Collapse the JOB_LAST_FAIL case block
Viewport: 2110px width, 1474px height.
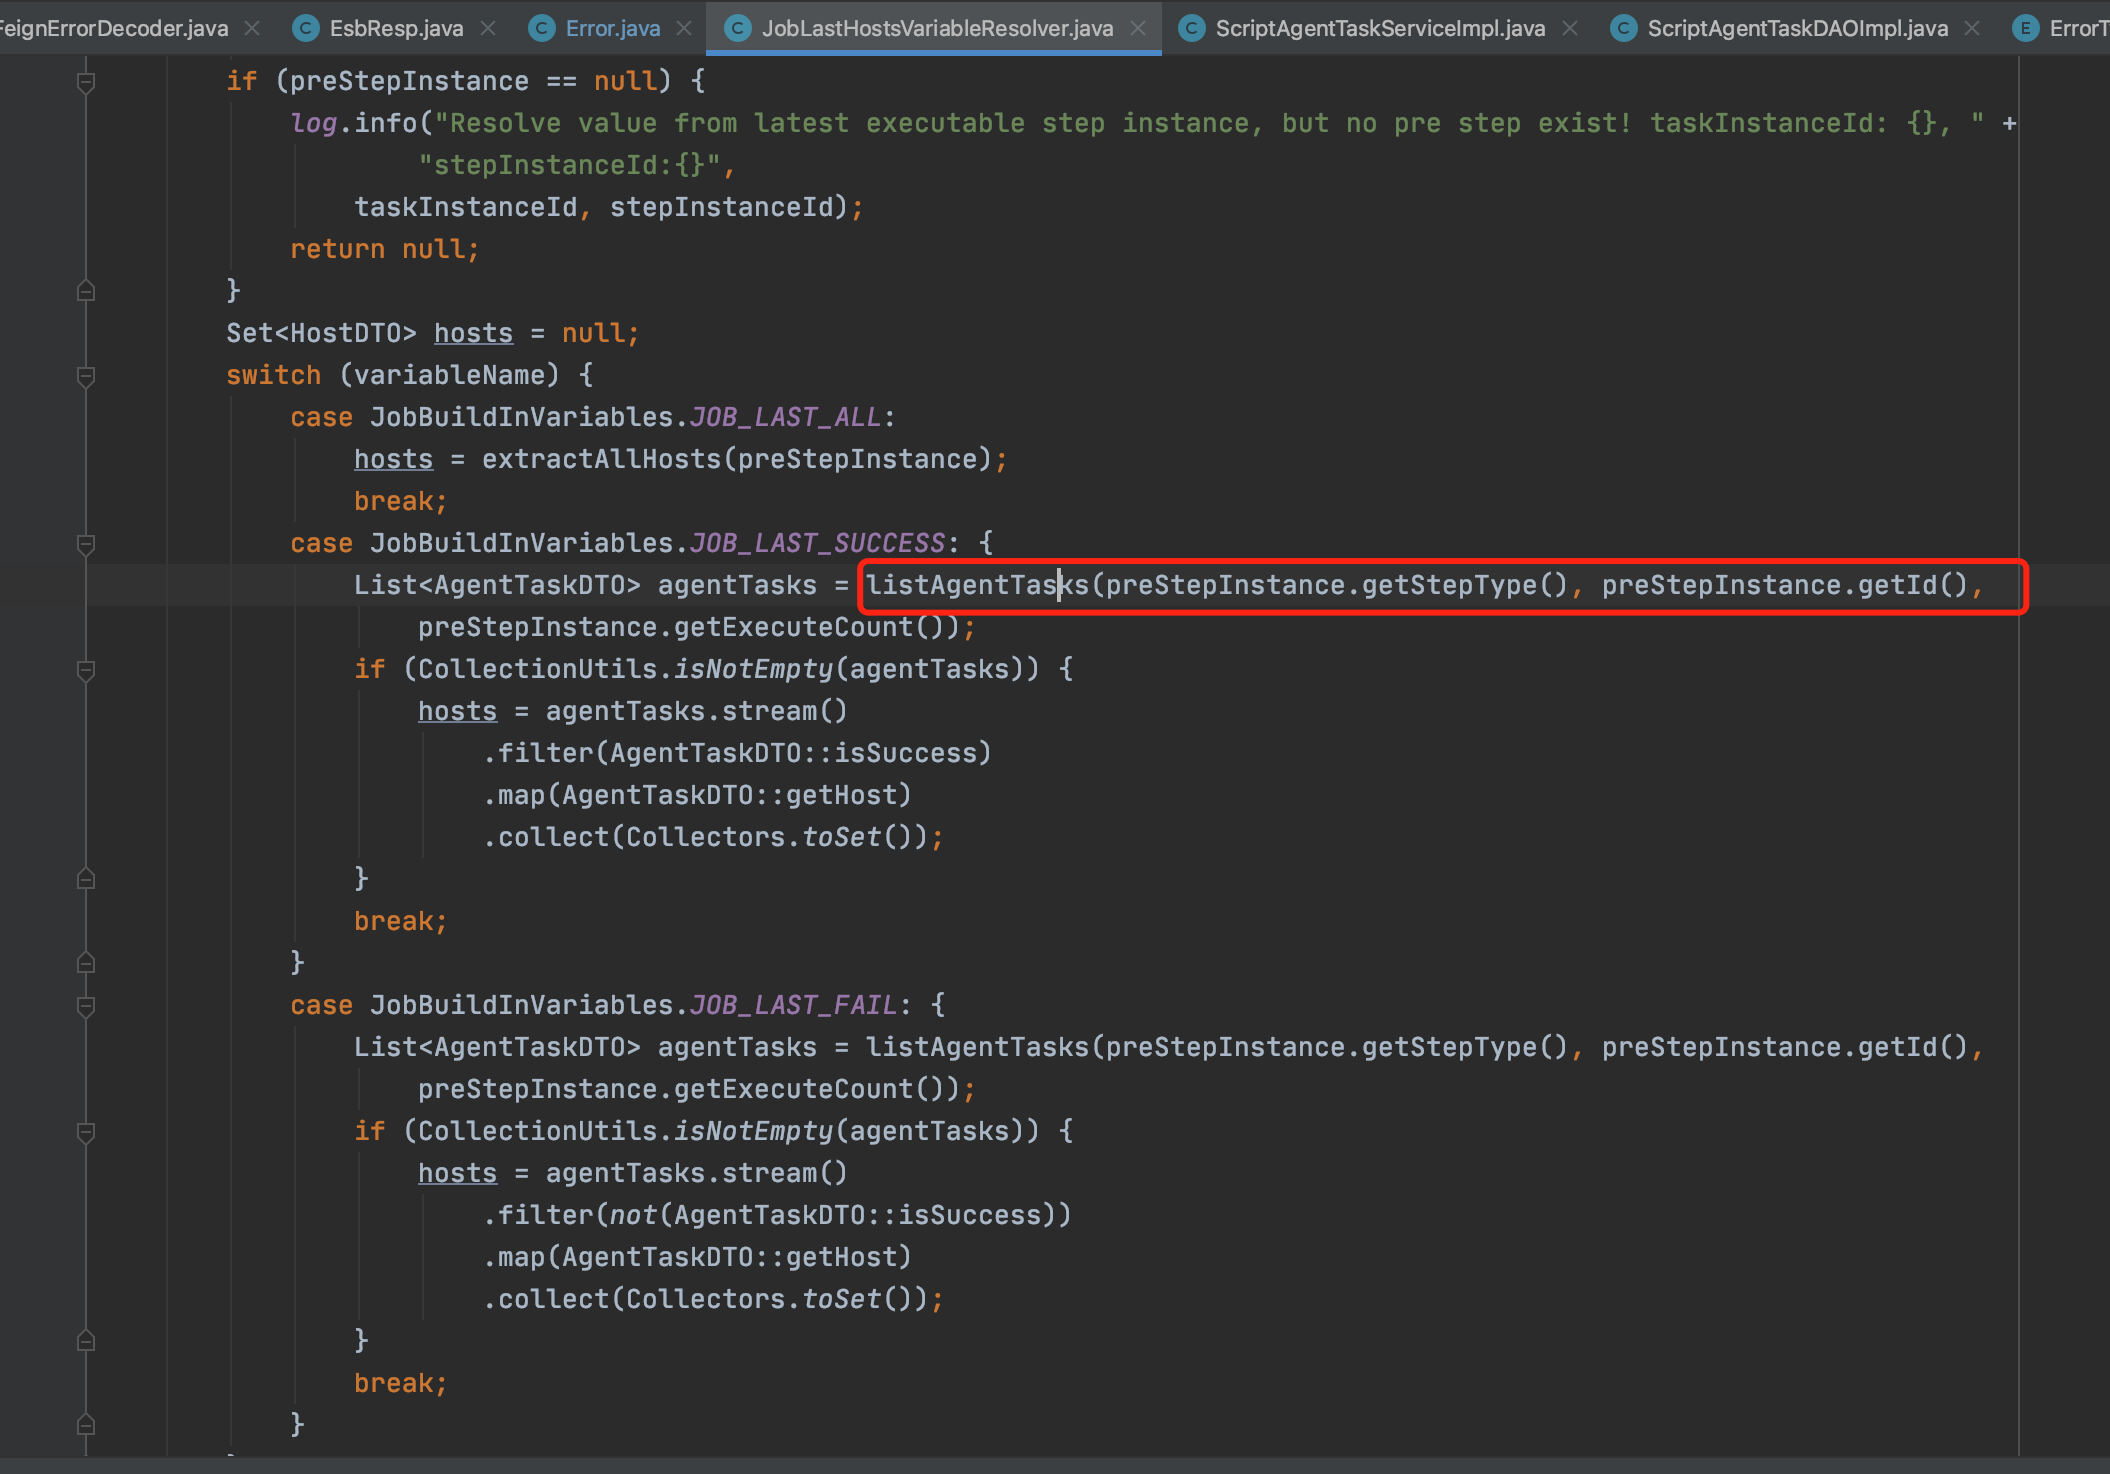click(x=86, y=1006)
